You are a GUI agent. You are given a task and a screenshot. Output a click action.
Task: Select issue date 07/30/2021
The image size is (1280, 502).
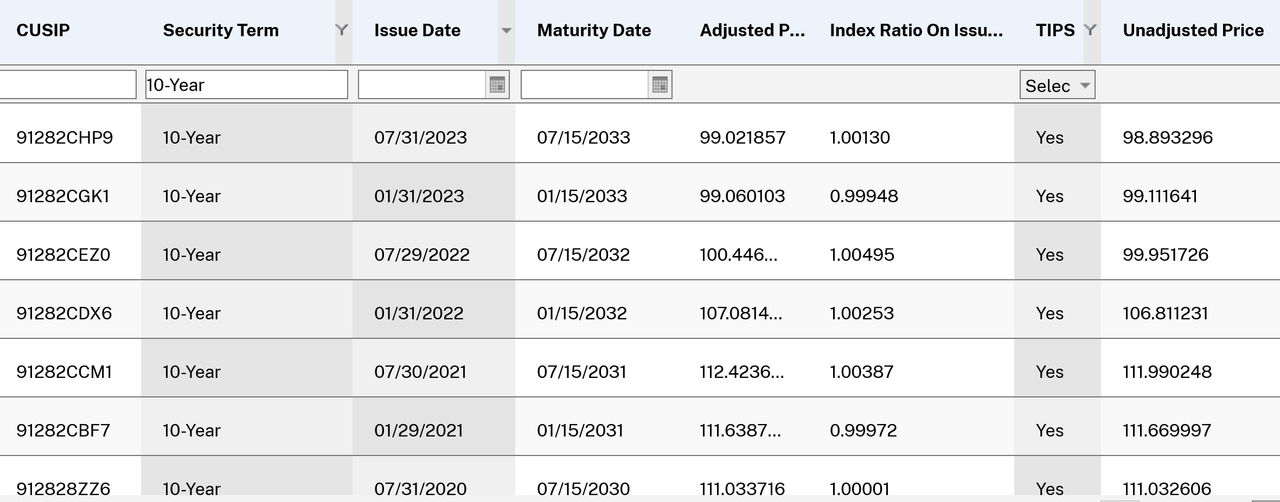click(x=420, y=371)
